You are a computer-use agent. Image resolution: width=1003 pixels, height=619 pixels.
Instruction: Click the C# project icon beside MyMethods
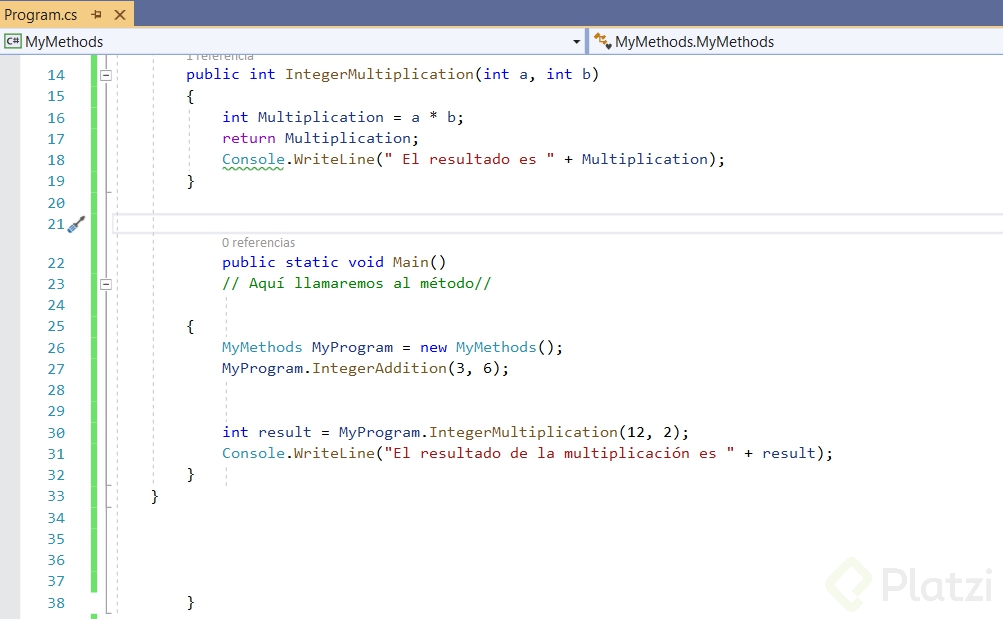(x=12, y=42)
